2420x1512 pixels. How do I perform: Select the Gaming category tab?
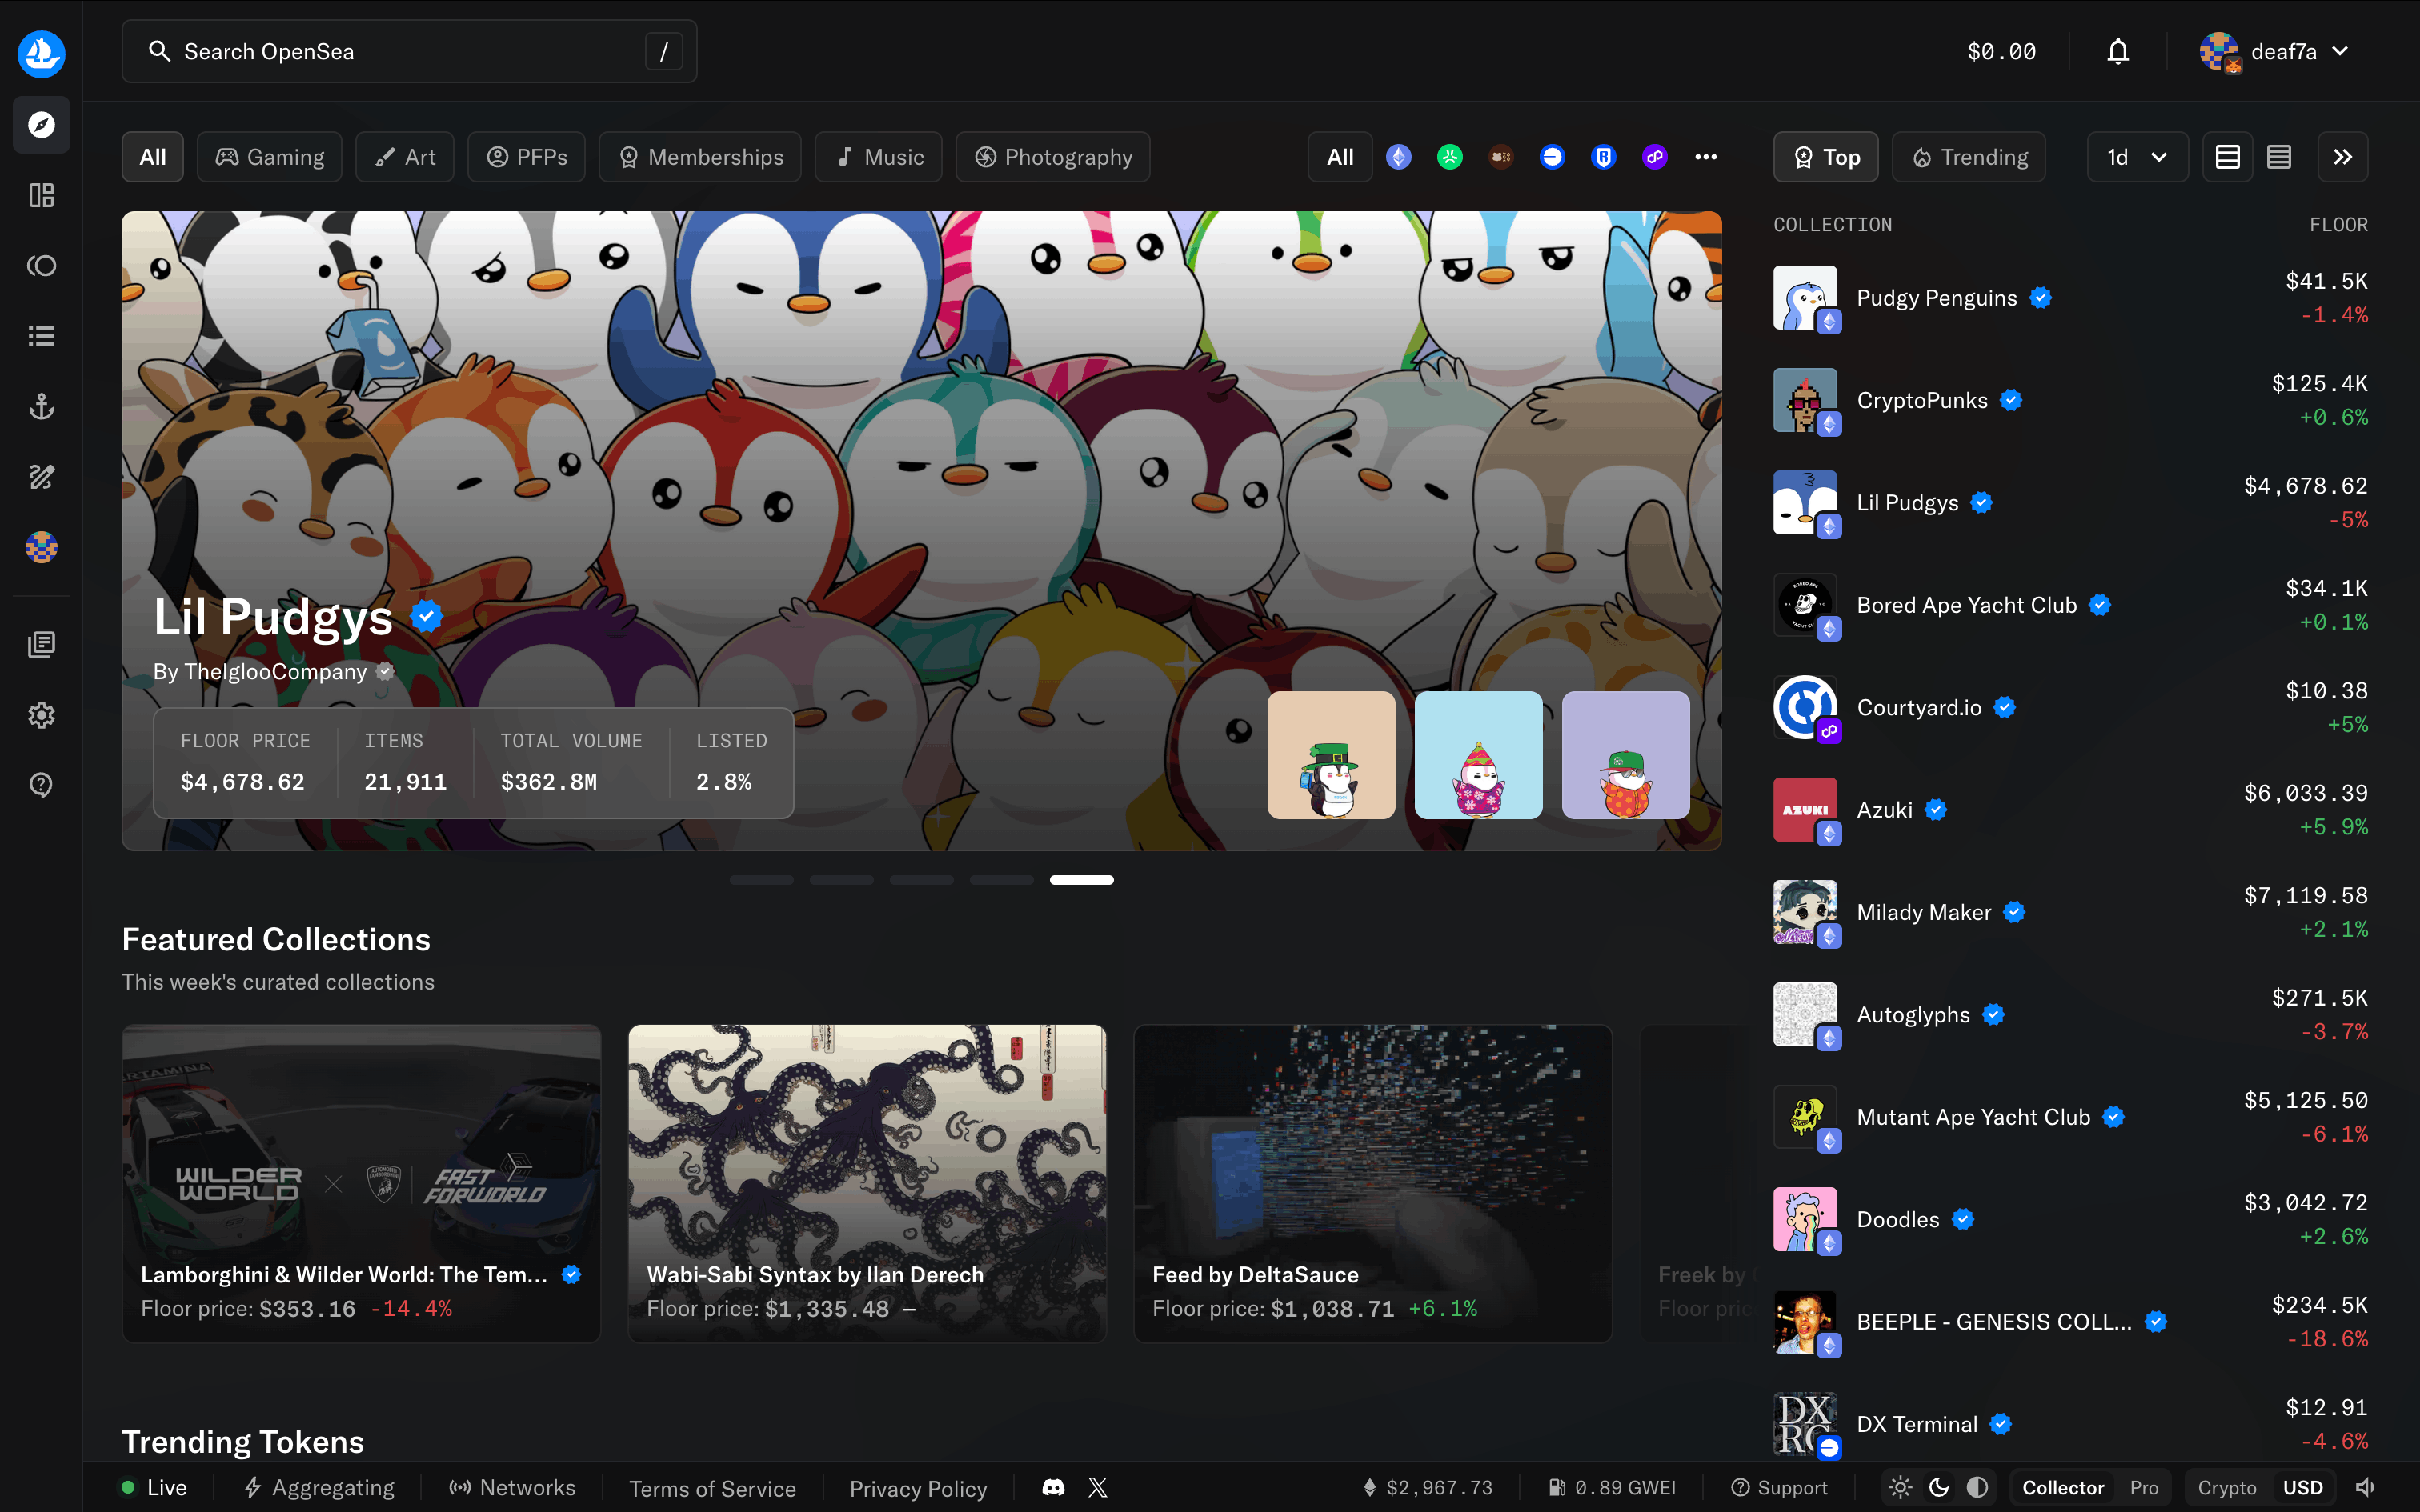click(x=269, y=156)
